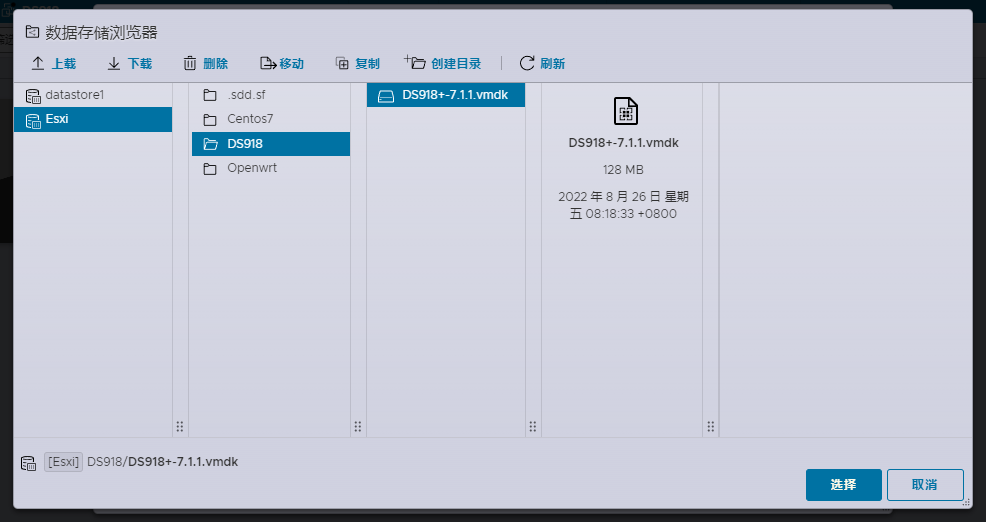Open the Openwrt folder
Screen dimensions: 986x522
[252, 168]
